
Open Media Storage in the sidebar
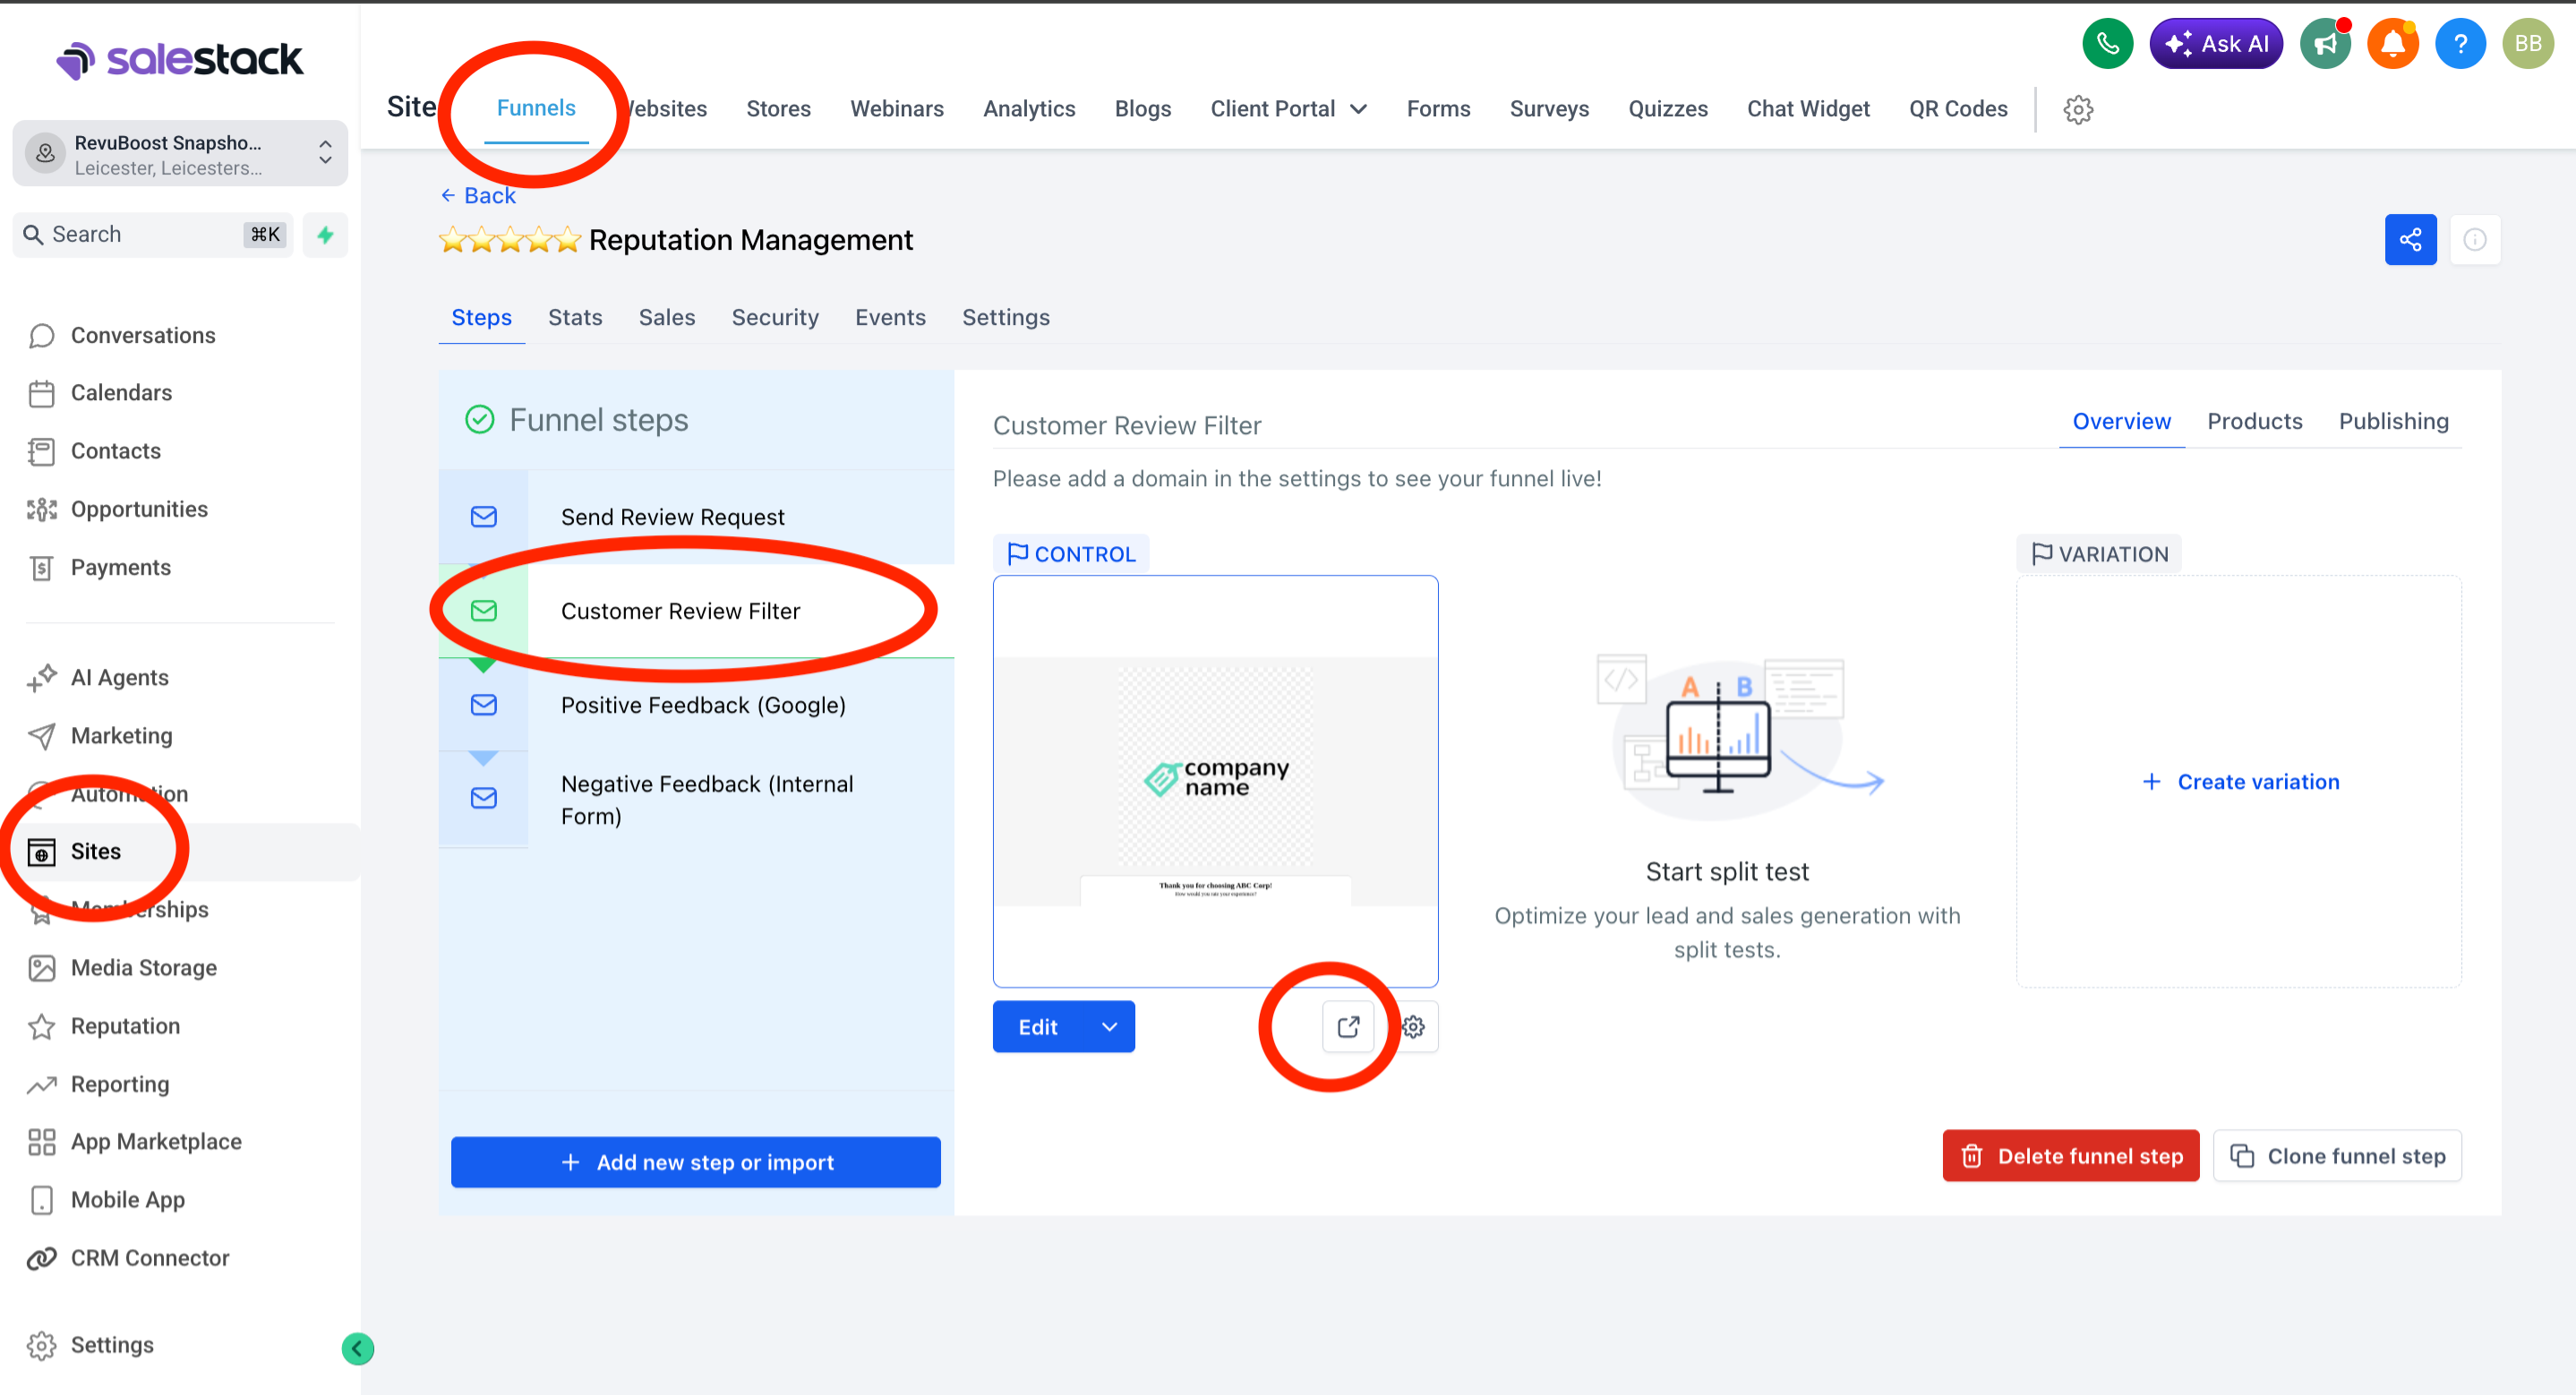(x=143, y=968)
